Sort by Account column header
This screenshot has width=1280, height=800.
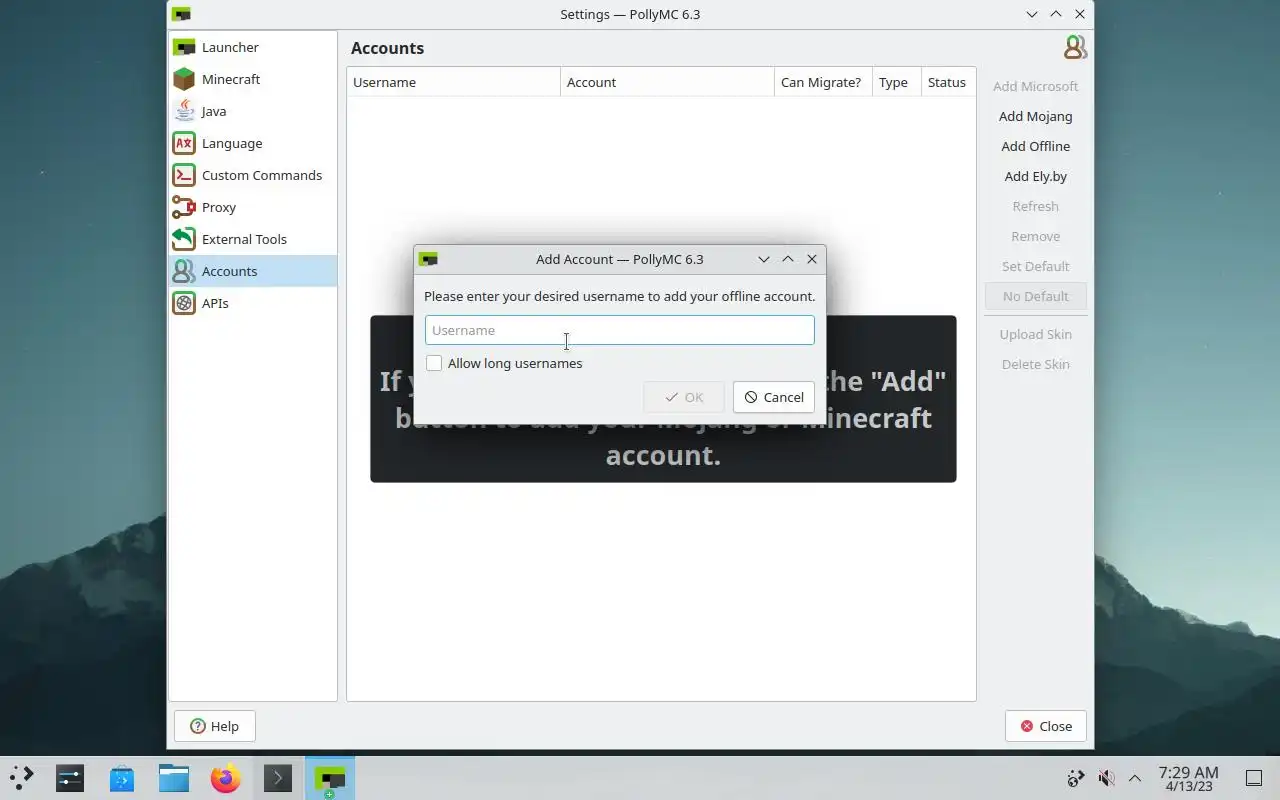pos(667,82)
